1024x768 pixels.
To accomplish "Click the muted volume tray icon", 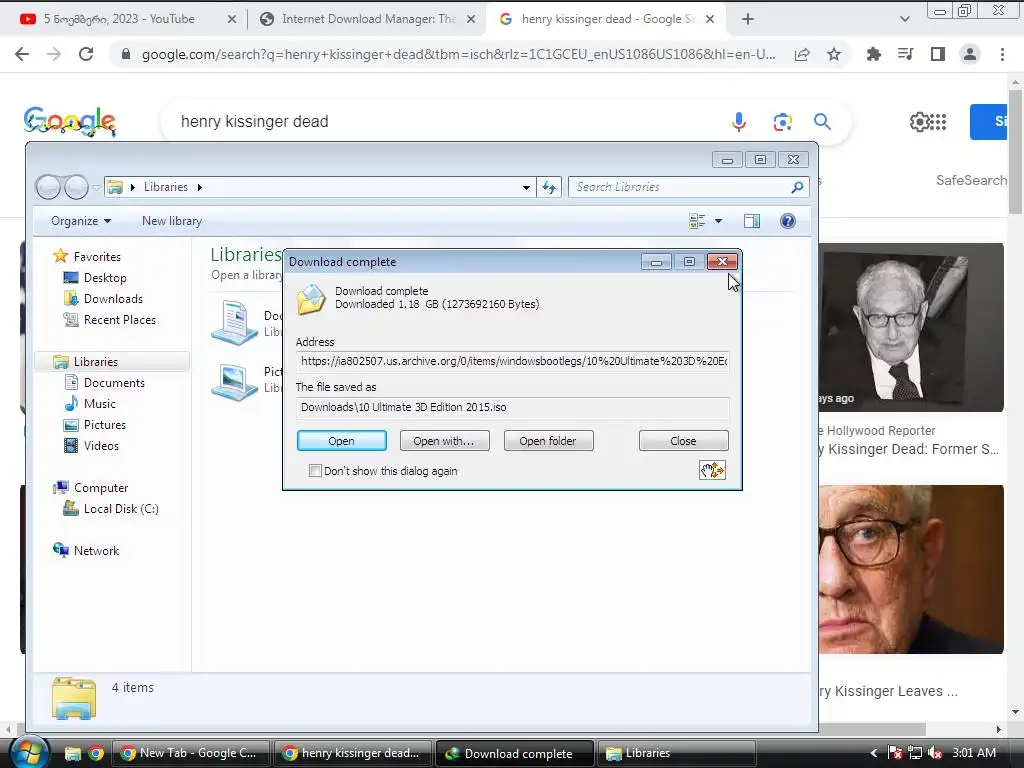I will [935, 753].
